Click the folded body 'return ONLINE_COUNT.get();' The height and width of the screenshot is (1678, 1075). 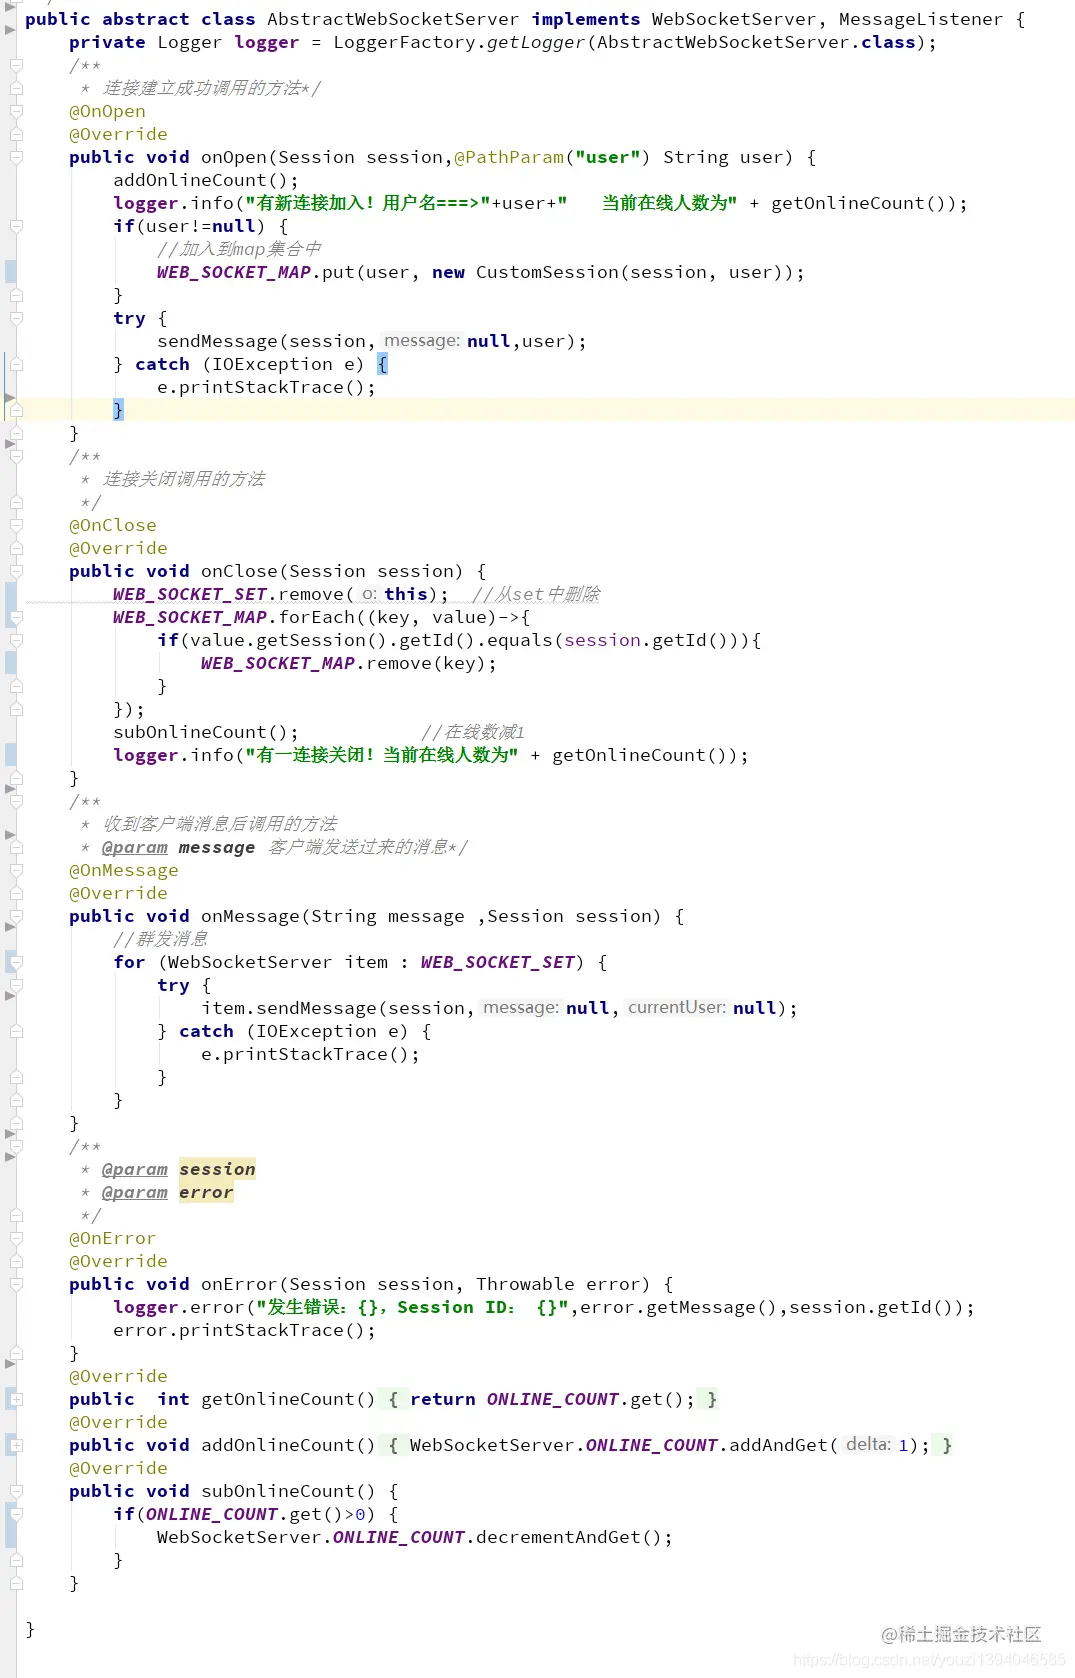click(552, 1399)
